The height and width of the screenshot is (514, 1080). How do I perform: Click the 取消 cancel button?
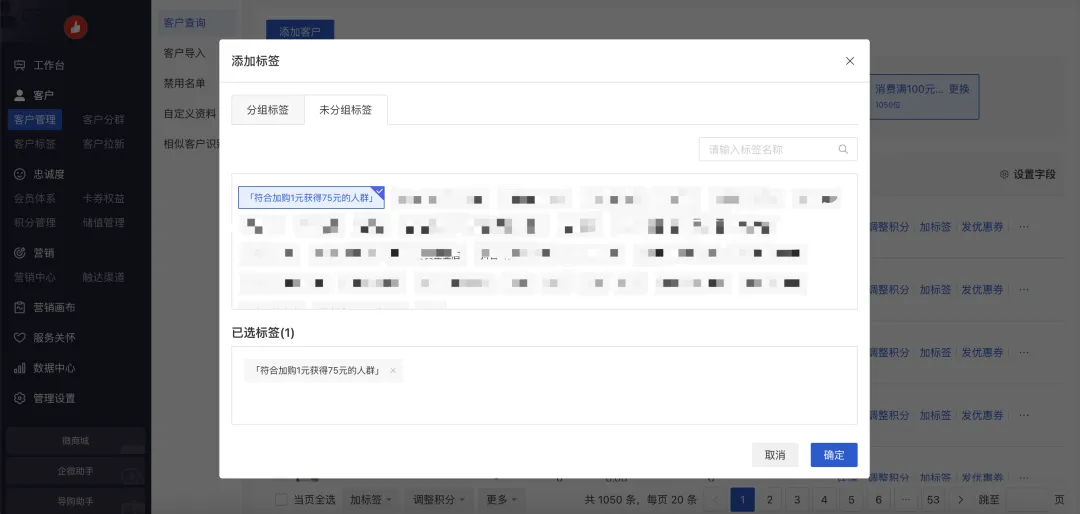775,455
